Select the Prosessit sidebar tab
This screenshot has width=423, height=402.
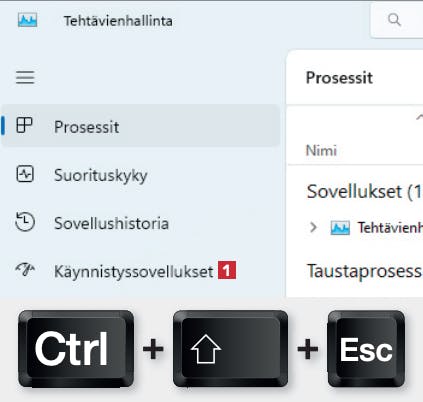[x=141, y=126]
